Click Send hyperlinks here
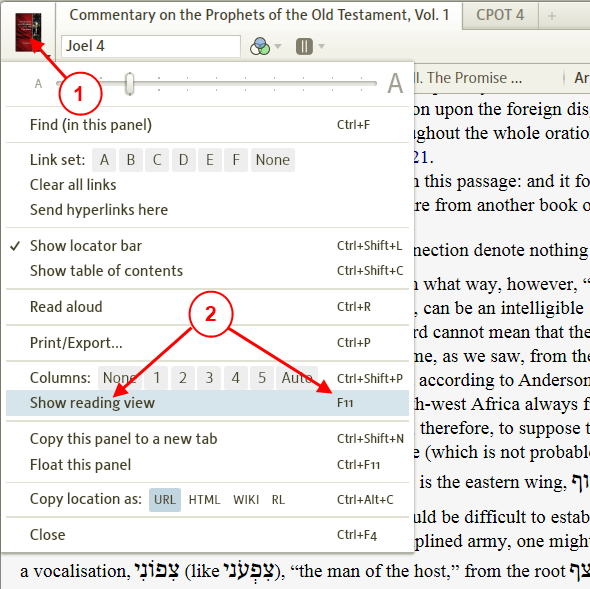 click(99, 210)
